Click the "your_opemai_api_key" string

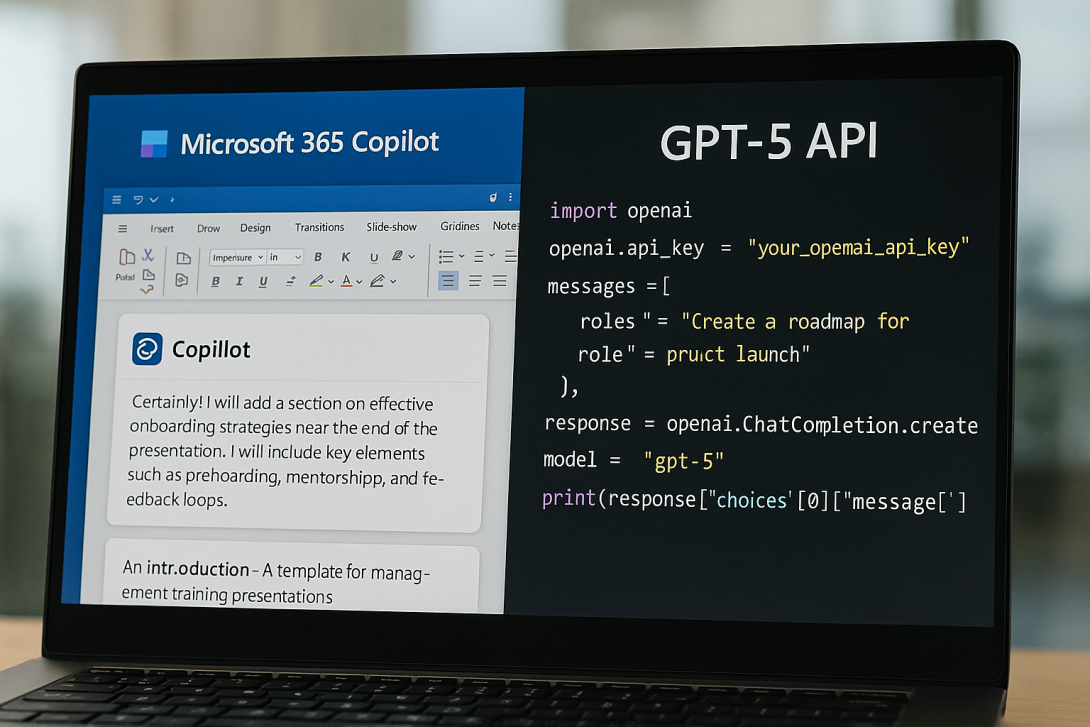(x=858, y=247)
